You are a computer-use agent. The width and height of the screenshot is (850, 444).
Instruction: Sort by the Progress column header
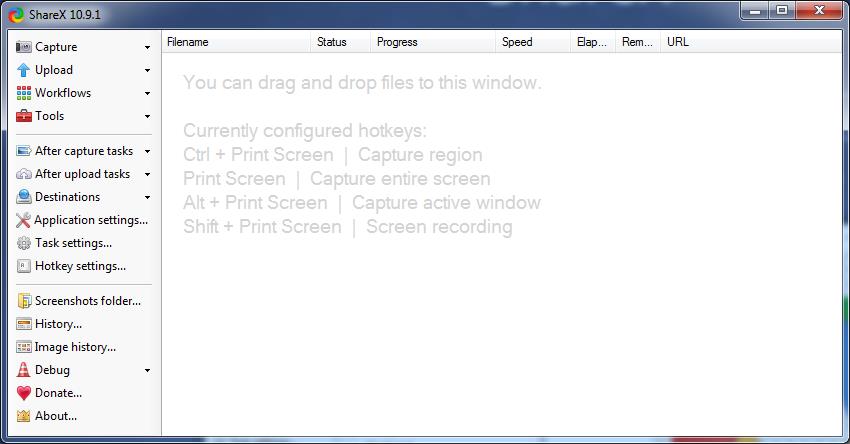[433, 42]
